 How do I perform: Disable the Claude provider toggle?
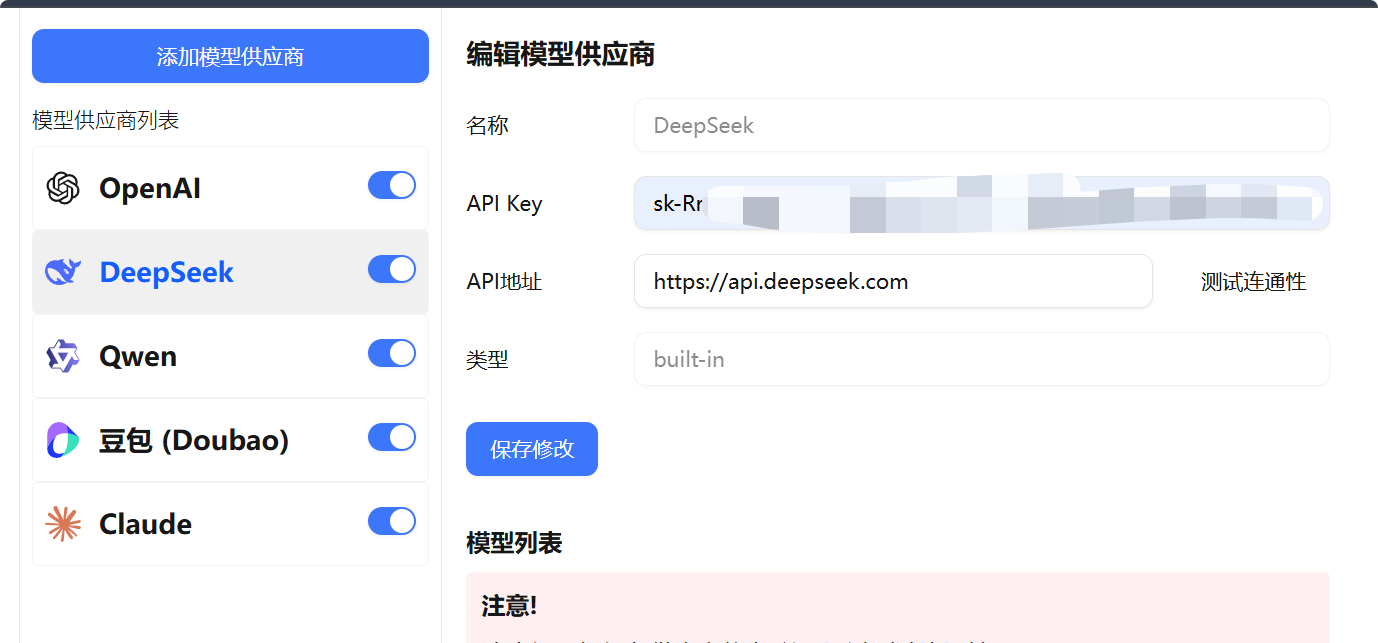coord(391,522)
